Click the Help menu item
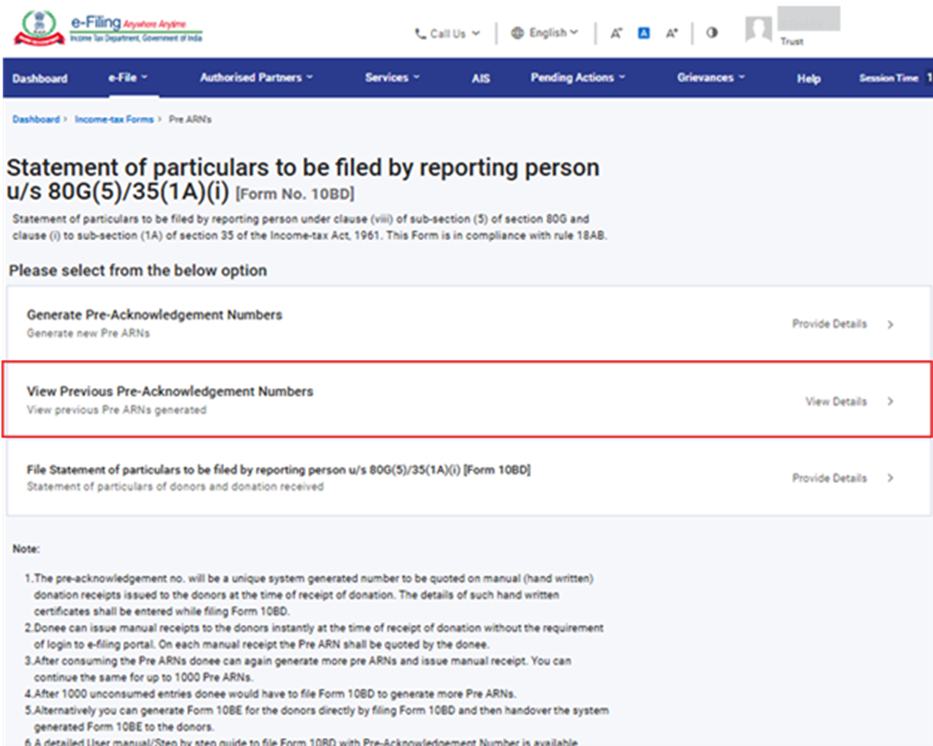This screenshot has height=746, width=933. 808,79
